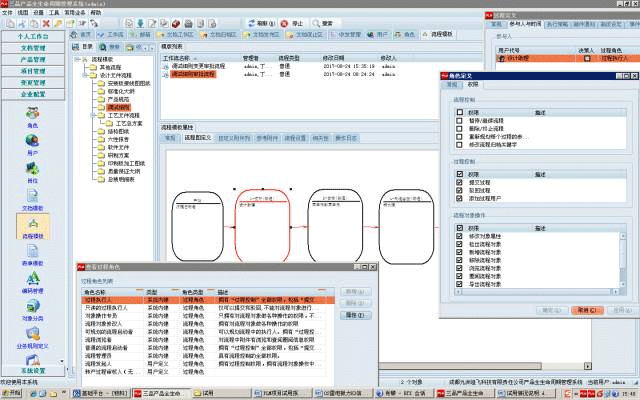This screenshot has height=400, width=640.
Task: Check the 暂停/继续流程 permission checkbox
Action: click(x=458, y=118)
